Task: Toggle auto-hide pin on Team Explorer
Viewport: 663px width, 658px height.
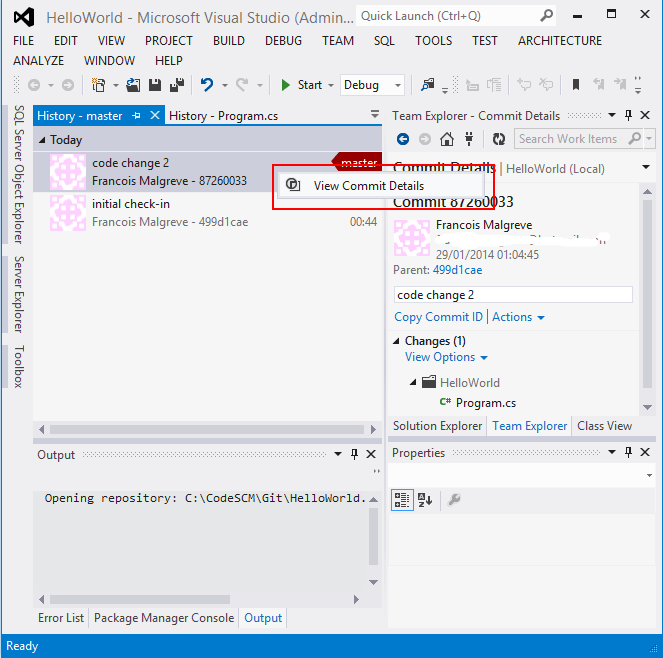Action: coord(628,115)
